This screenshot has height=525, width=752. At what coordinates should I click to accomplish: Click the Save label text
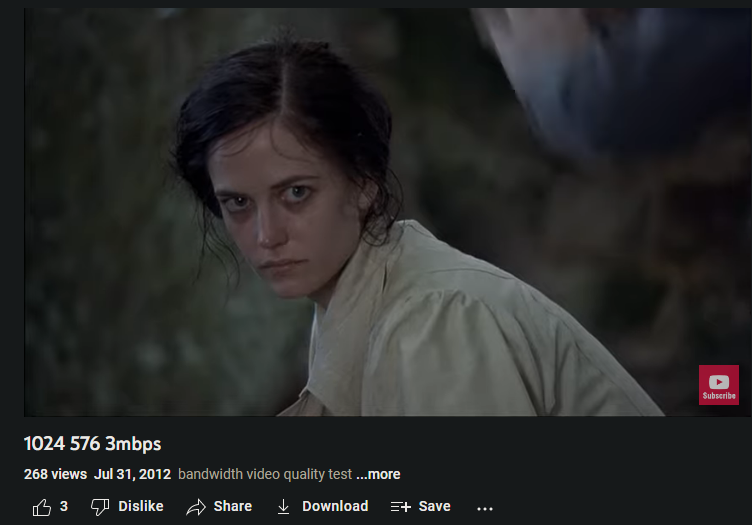click(x=435, y=506)
